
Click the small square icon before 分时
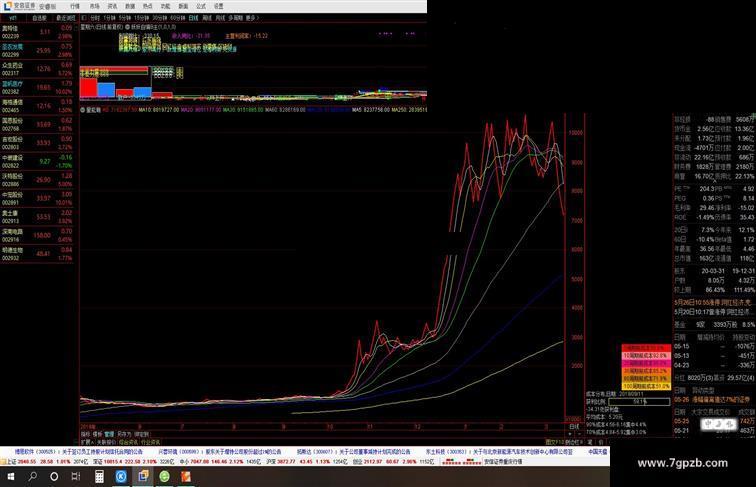84,18
